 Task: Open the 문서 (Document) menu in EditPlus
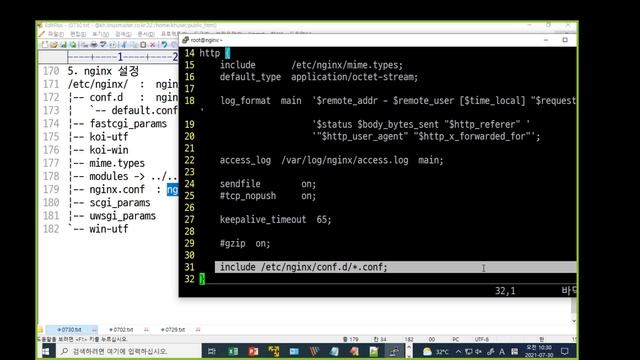[146, 34]
